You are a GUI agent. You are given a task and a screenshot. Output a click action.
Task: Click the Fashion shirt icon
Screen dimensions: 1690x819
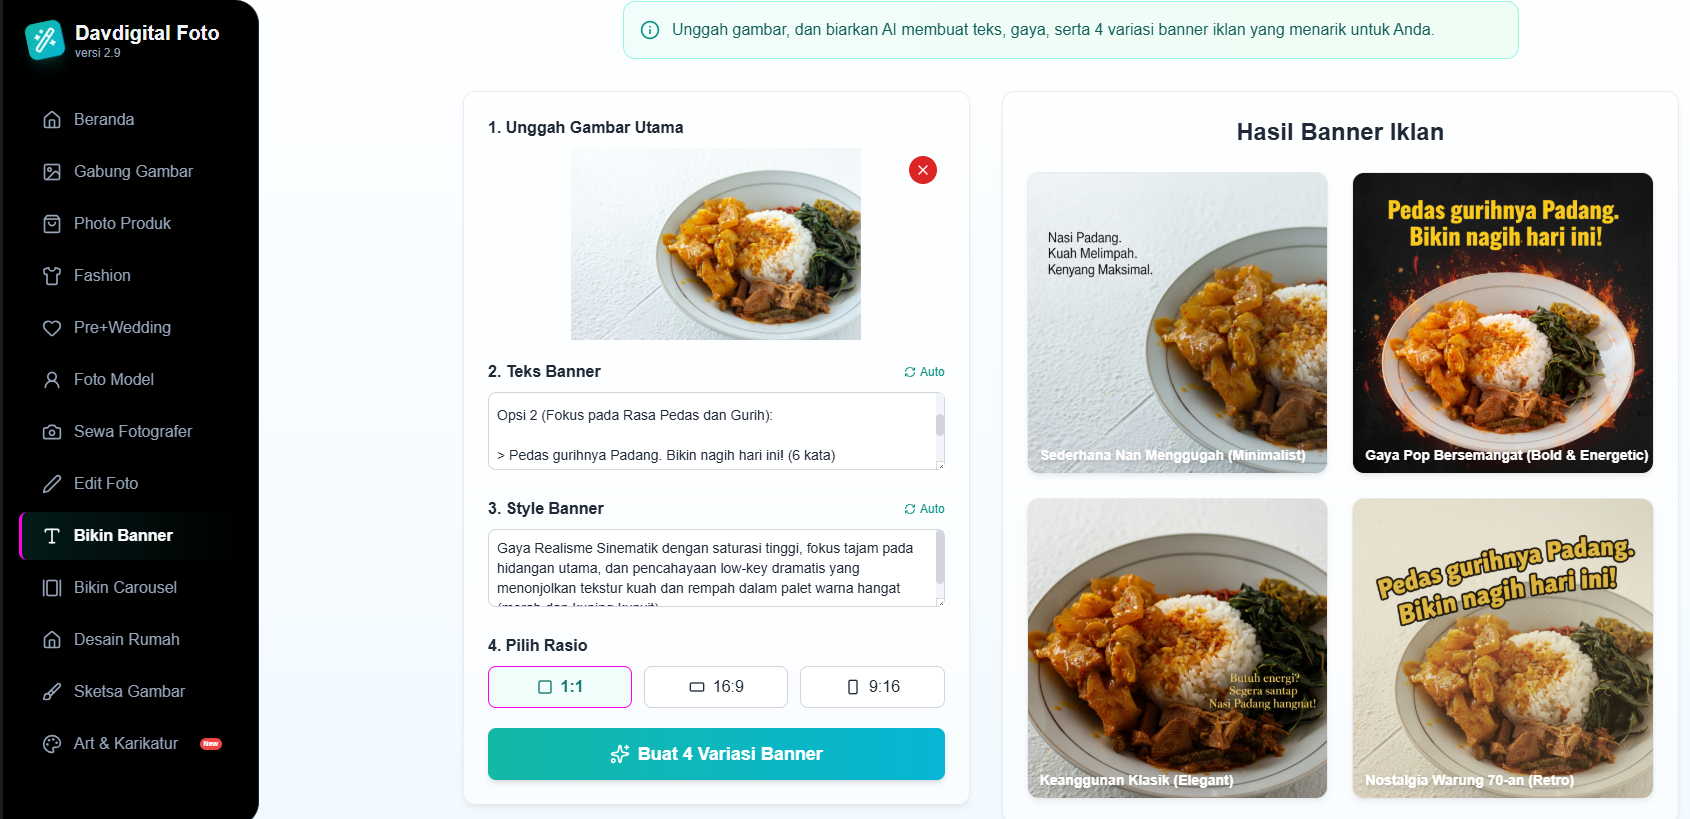52,276
